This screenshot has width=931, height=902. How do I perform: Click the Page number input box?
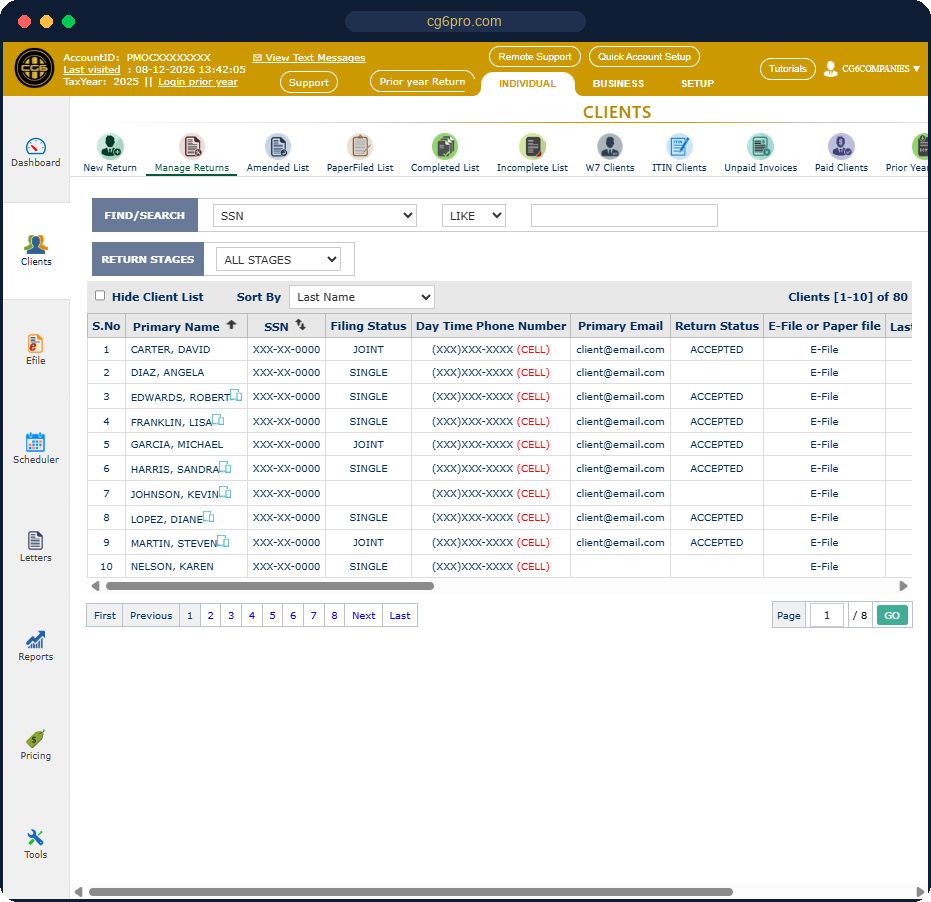point(826,616)
